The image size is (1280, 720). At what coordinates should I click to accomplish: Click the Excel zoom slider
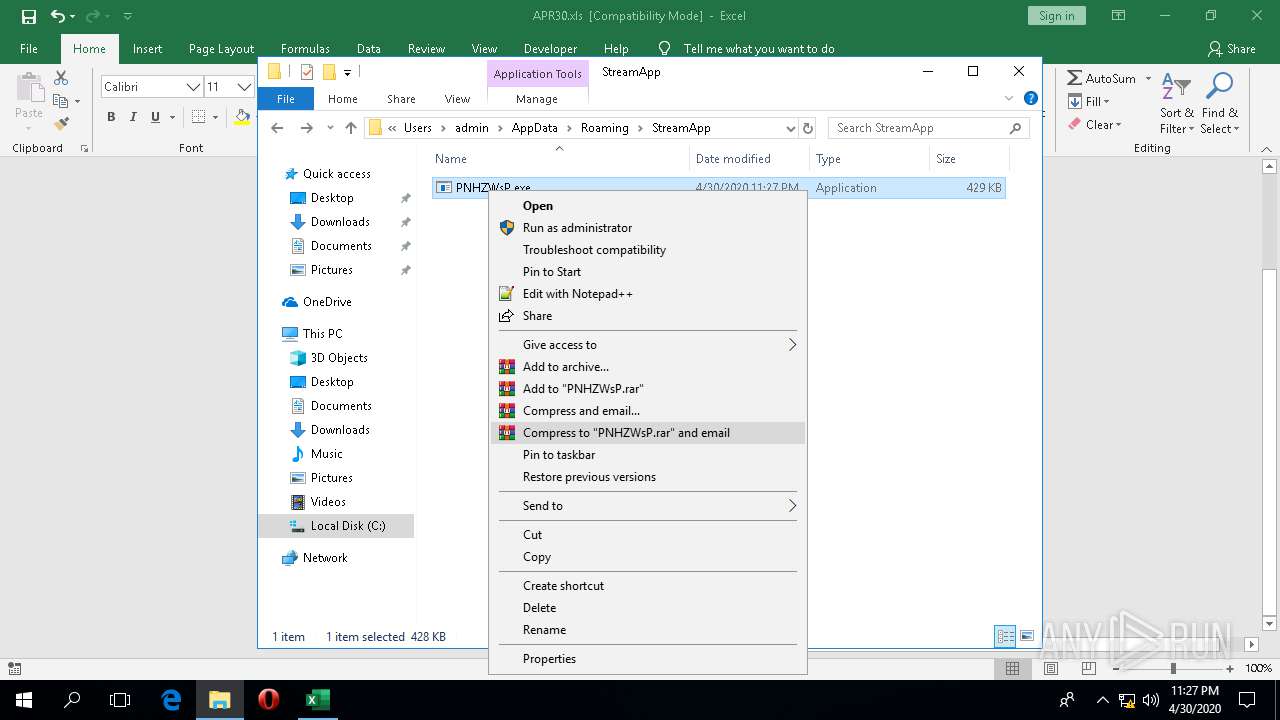1173,668
